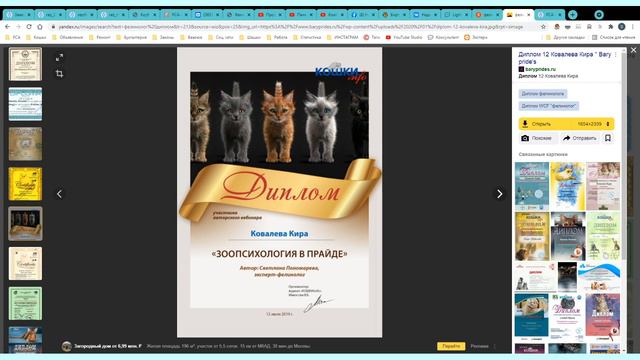Image resolution: width=640 pixels, height=360 pixels.
Task: Search similar images with Похожие button
Action: point(537,138)
